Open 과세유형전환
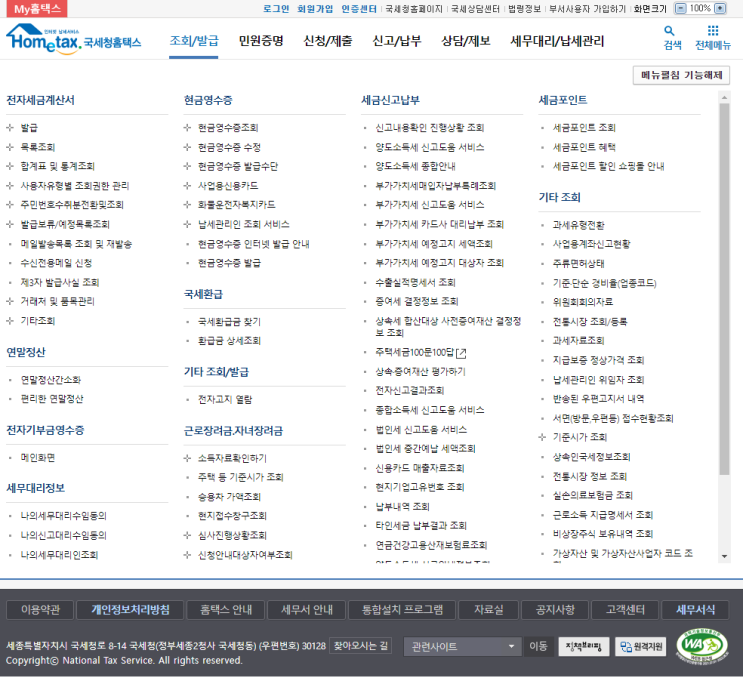 579,225
